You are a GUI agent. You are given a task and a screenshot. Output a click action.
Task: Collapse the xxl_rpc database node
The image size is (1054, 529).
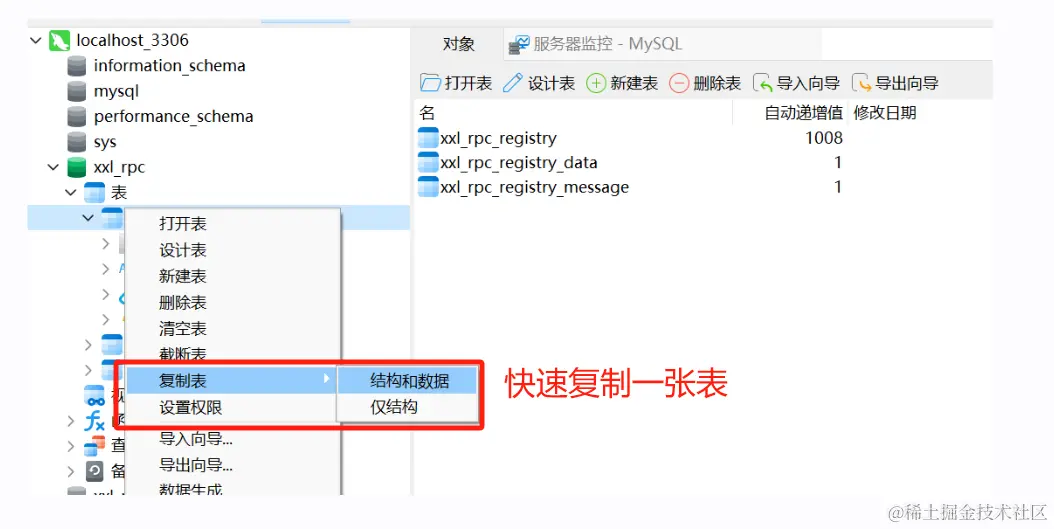(x=53, y=167)
